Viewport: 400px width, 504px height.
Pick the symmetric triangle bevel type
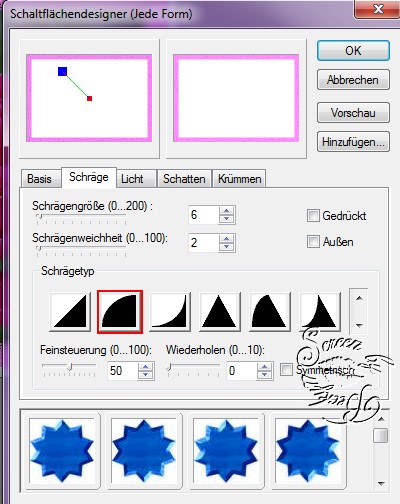(220, 311)
